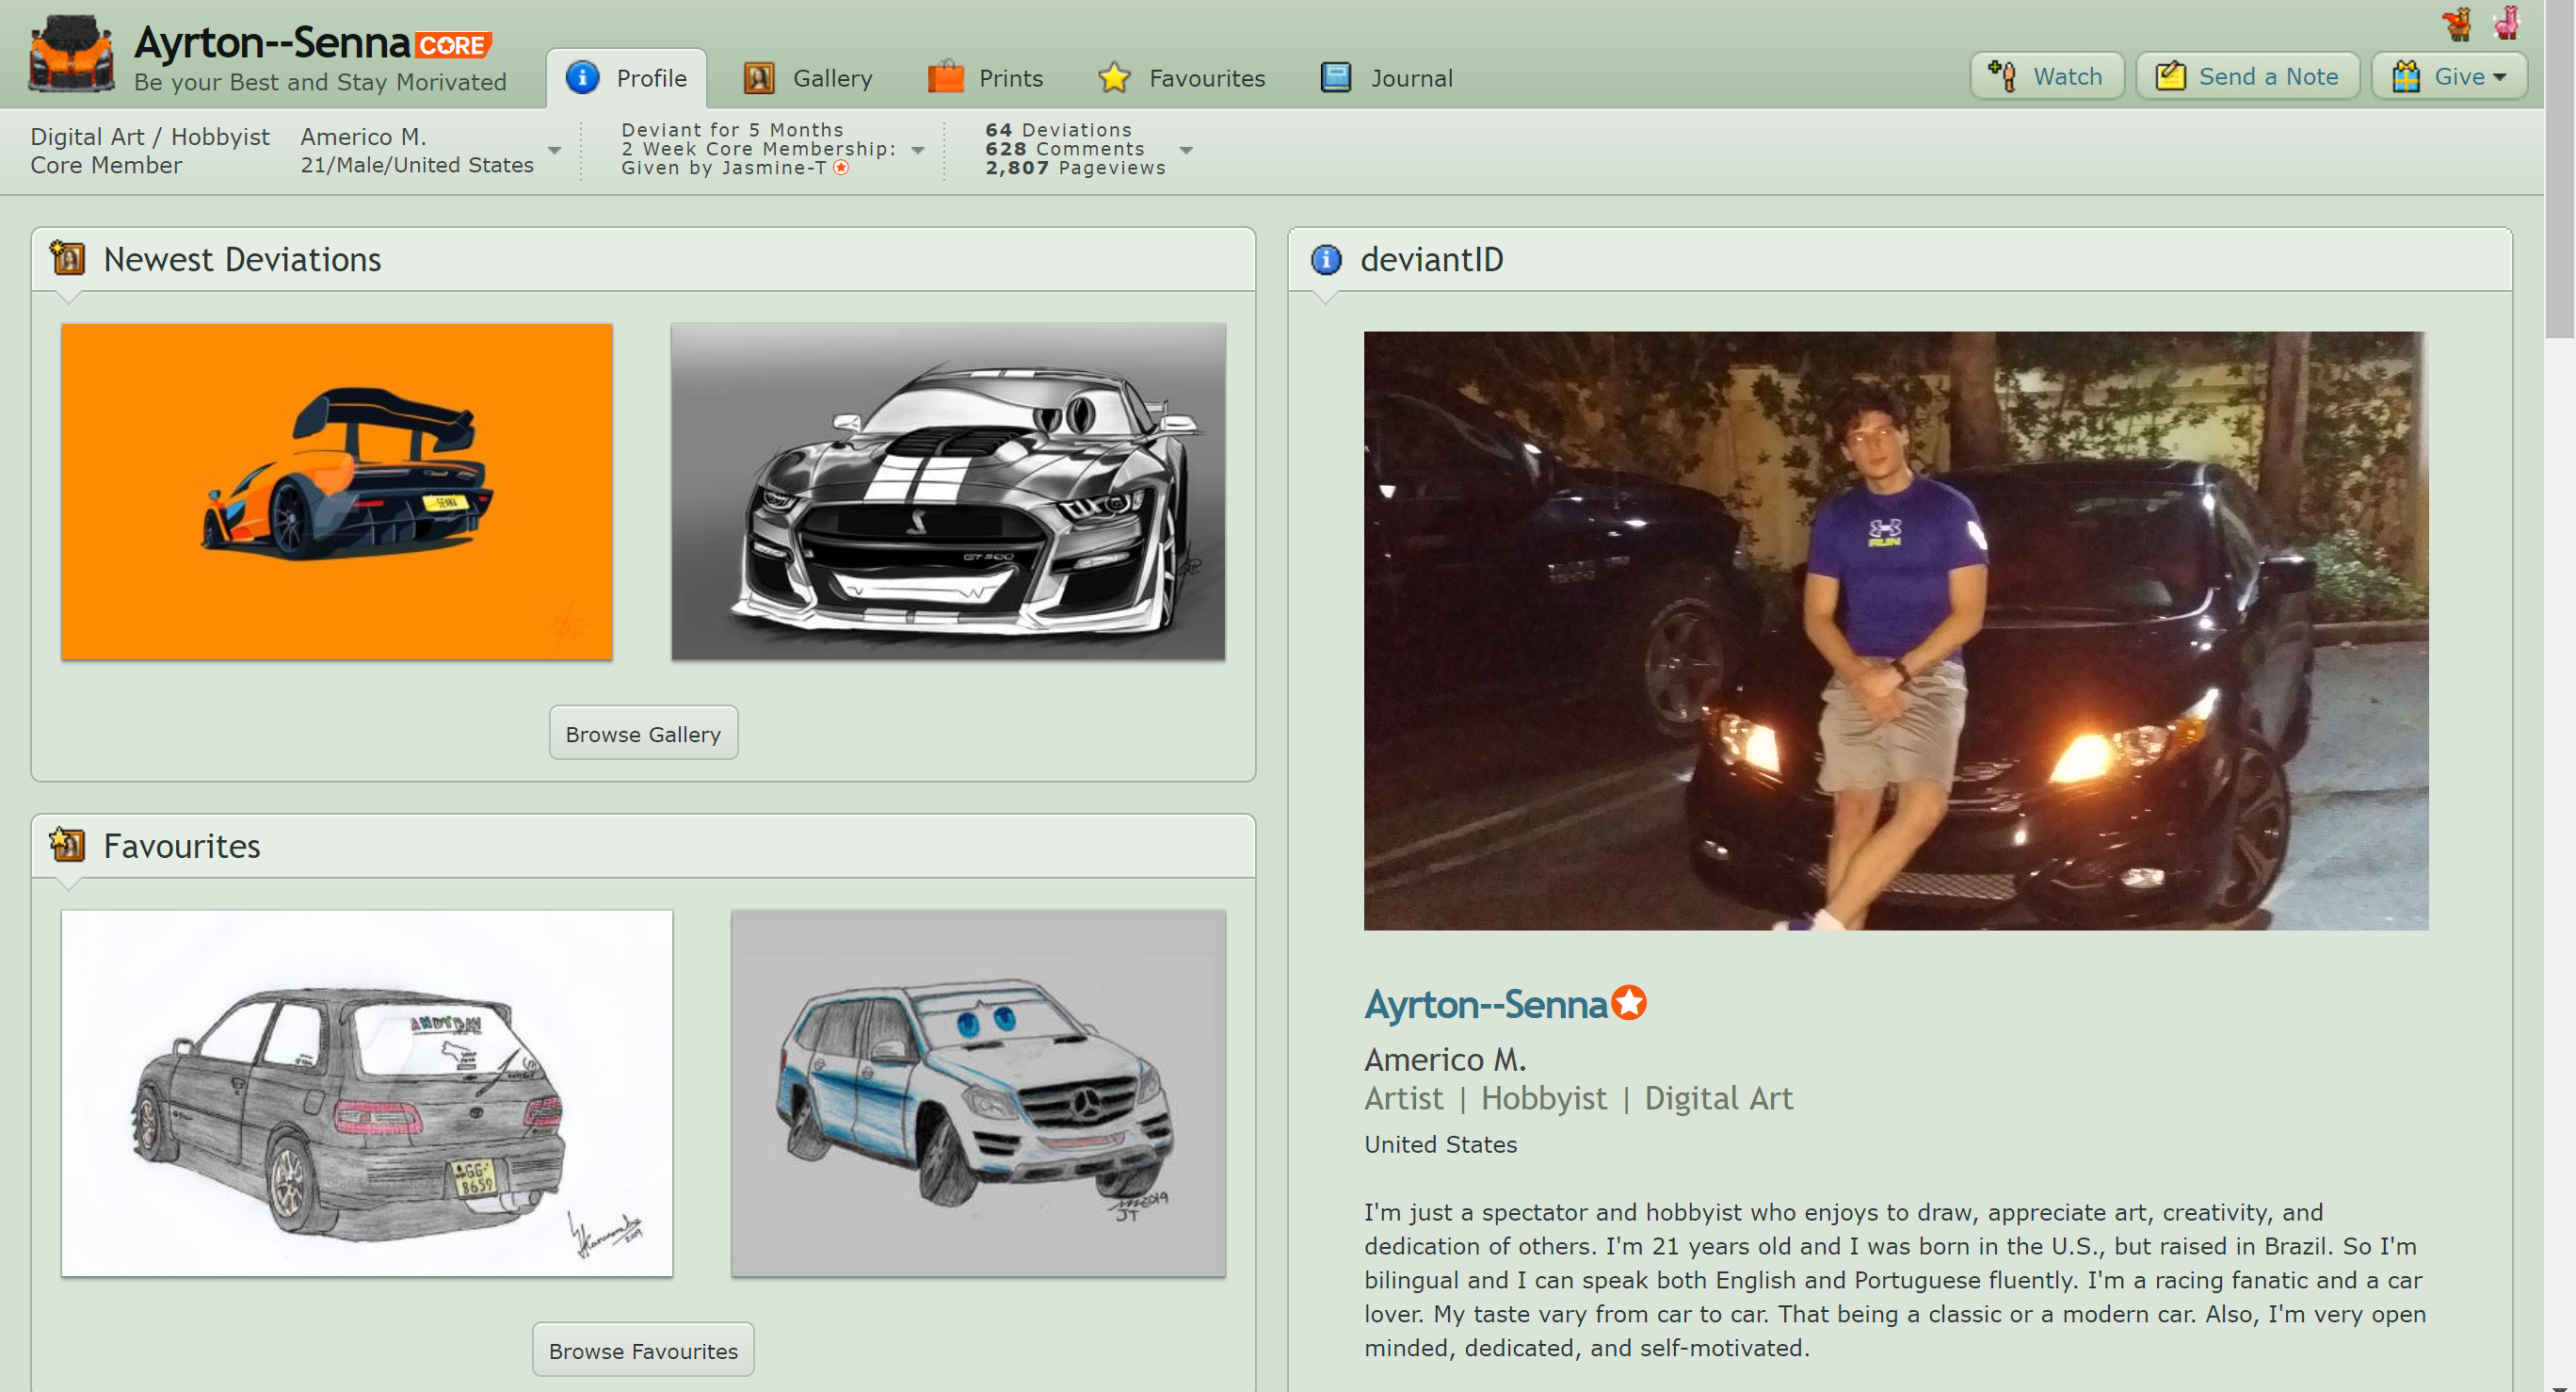2576x1392 pixels.
Task: Click 'United States' under deviantID
Action: [x=1440, y=1144]
